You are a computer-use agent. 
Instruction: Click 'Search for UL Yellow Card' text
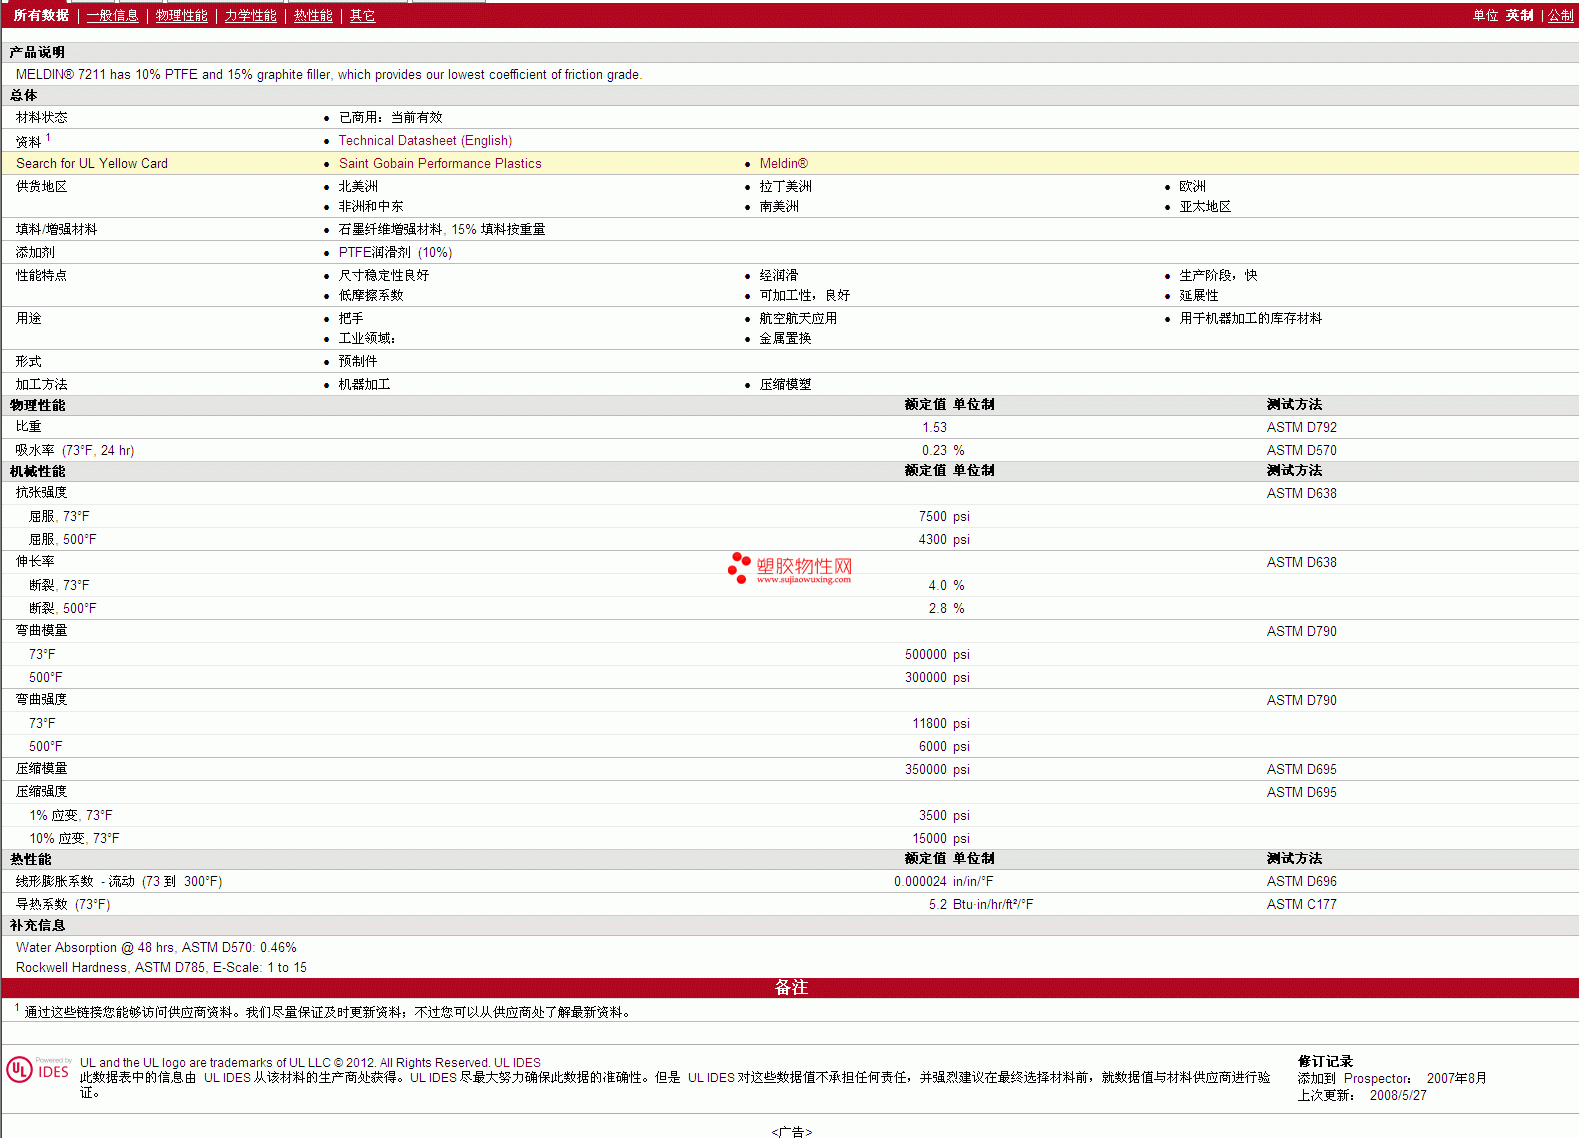point(92,164)
